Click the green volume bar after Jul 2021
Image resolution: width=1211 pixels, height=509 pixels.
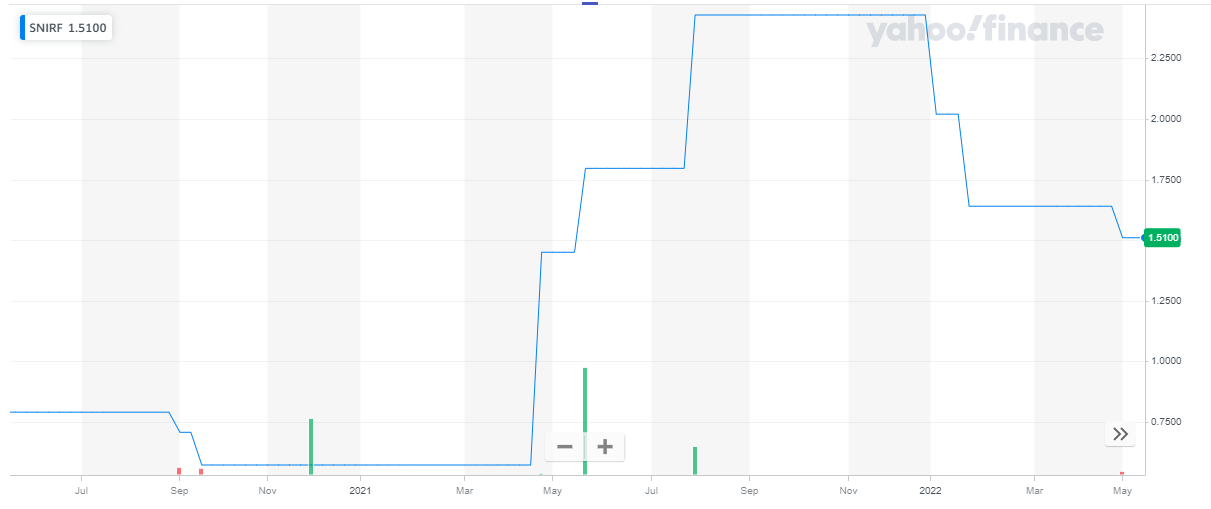click(694, 460)
